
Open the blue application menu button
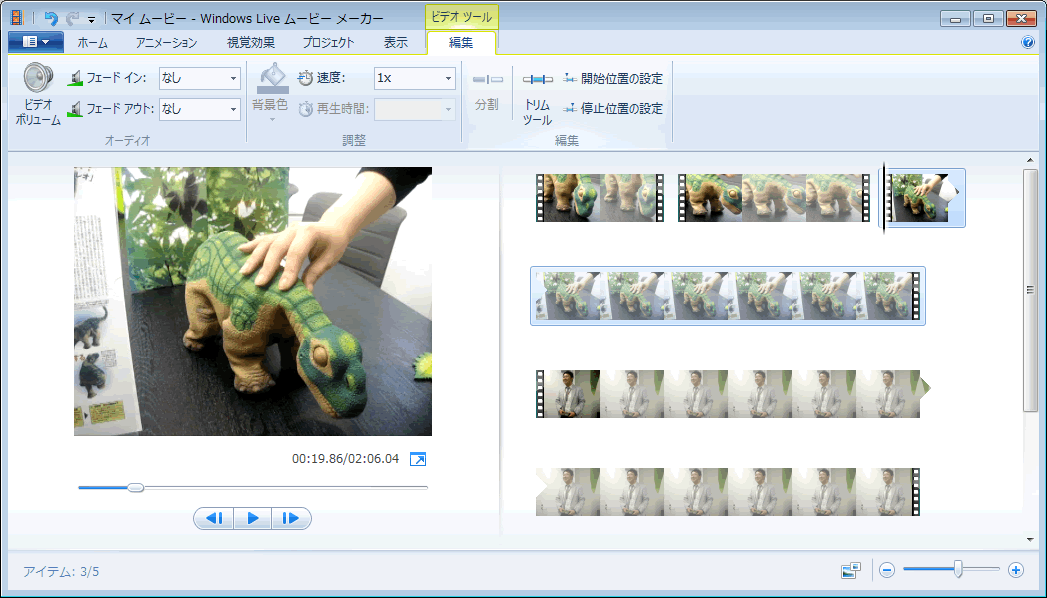tap(35, 42)
